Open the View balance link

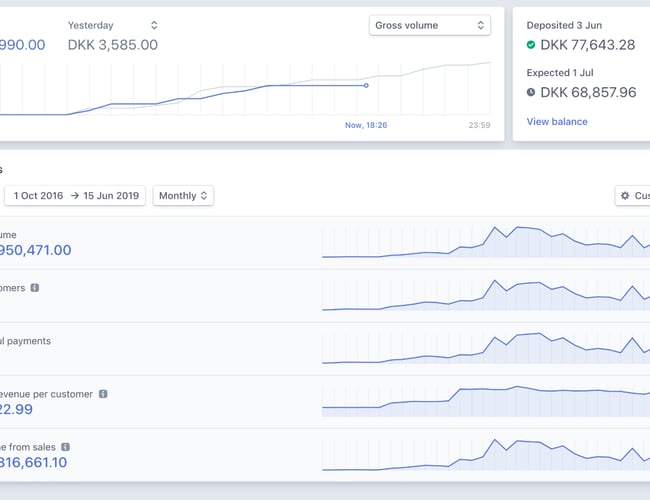pyautogui.click(x=557, y=122)
